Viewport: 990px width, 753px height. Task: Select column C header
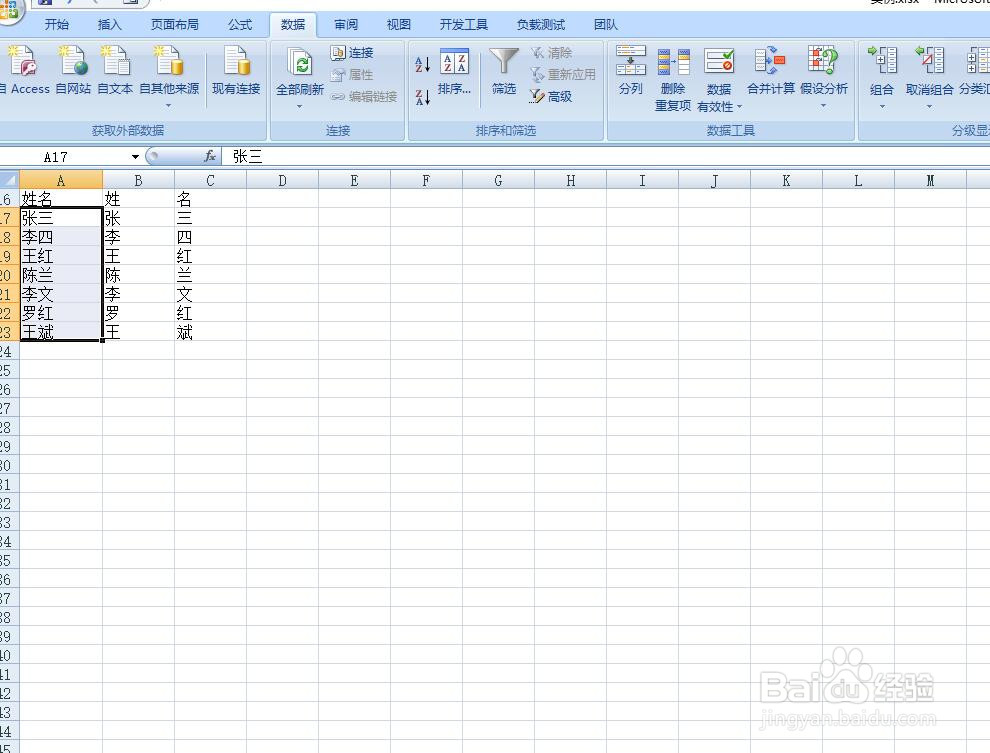tap(210, 181)
